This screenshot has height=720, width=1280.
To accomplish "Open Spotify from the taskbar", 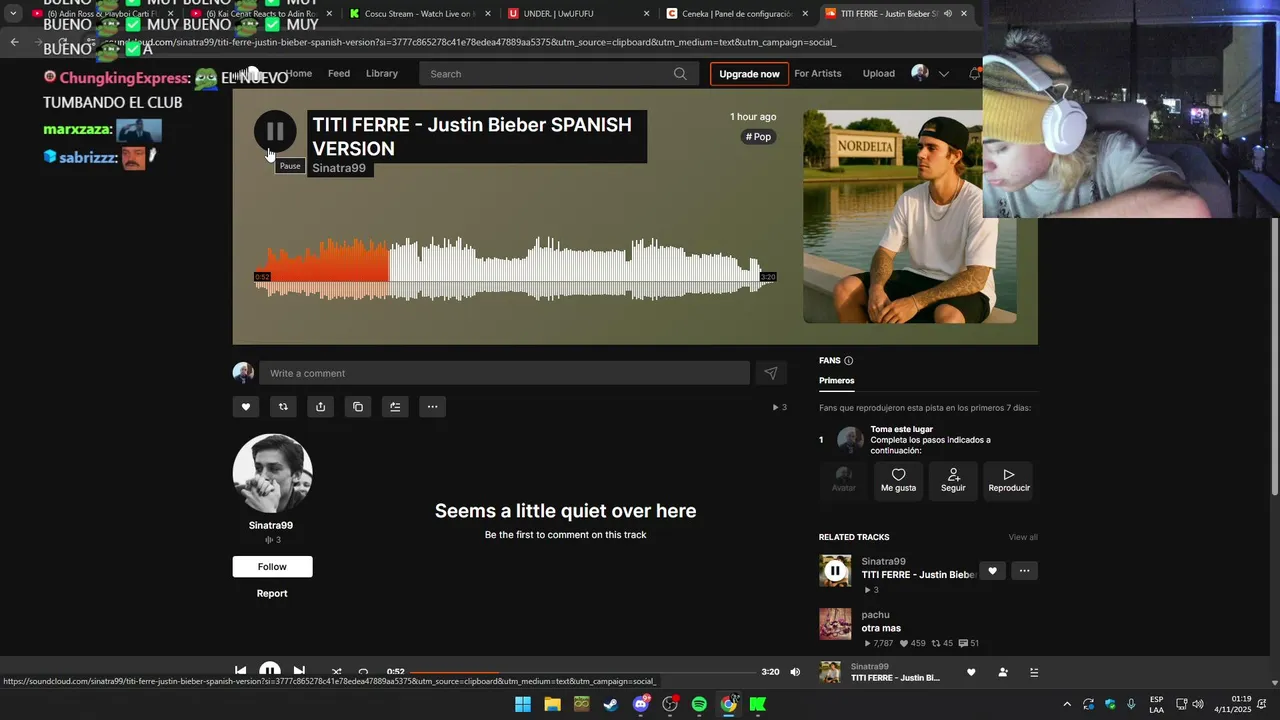I will [699, 704].
